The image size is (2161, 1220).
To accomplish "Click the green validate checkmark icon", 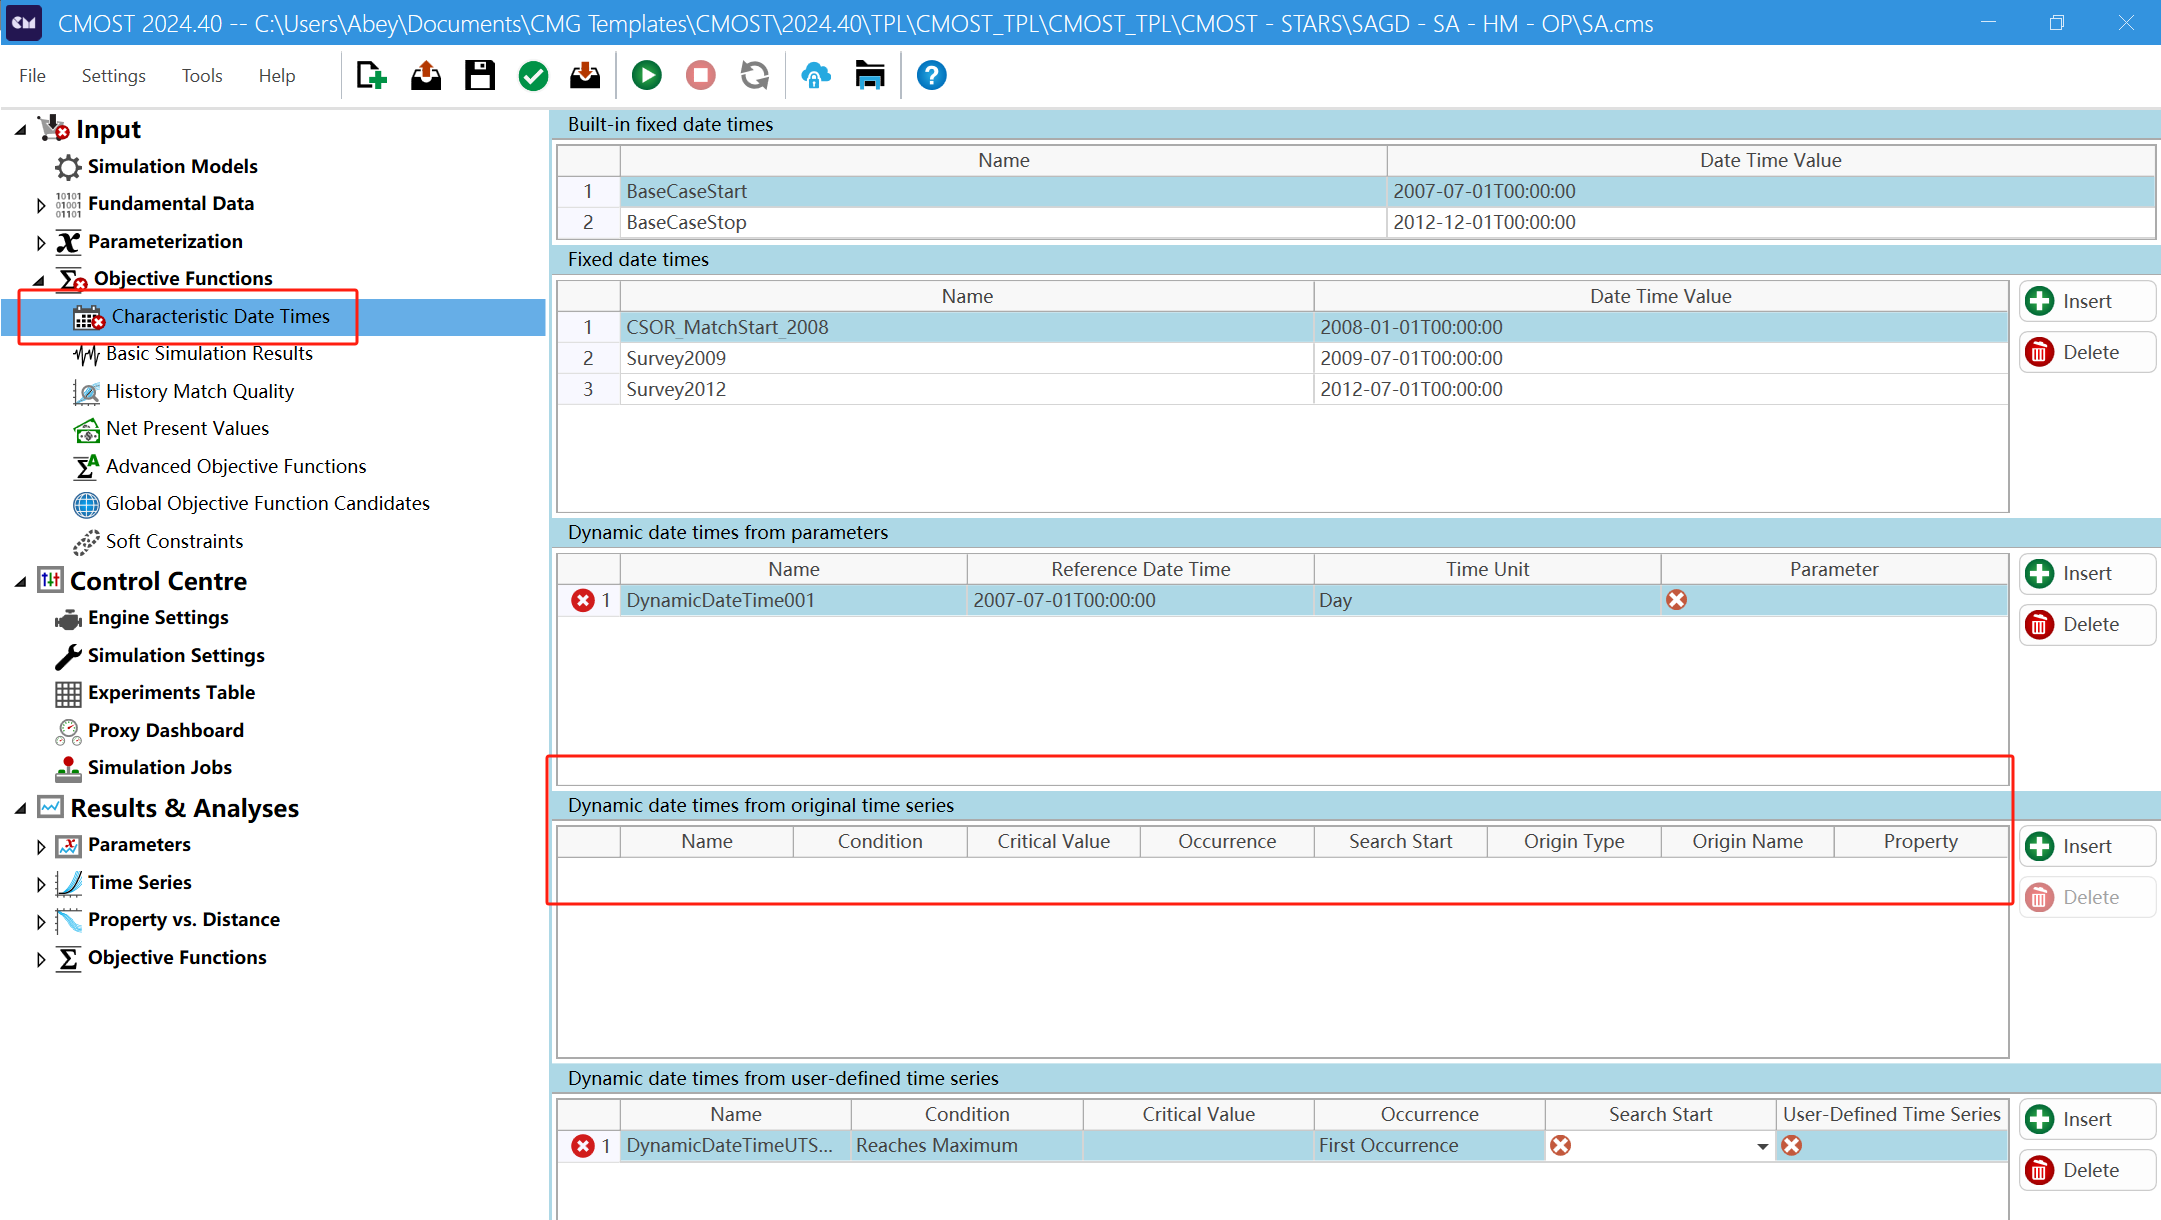I will click(534, 76).
